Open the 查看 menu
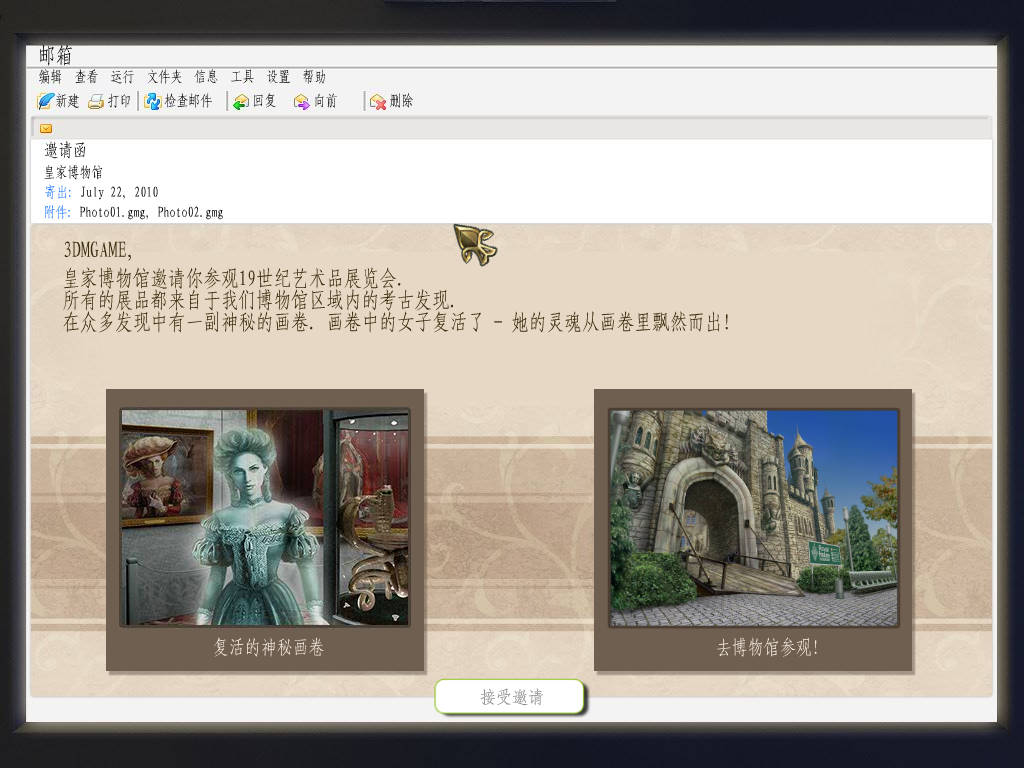The image size is (1024, 768). [x=86, y=77]
